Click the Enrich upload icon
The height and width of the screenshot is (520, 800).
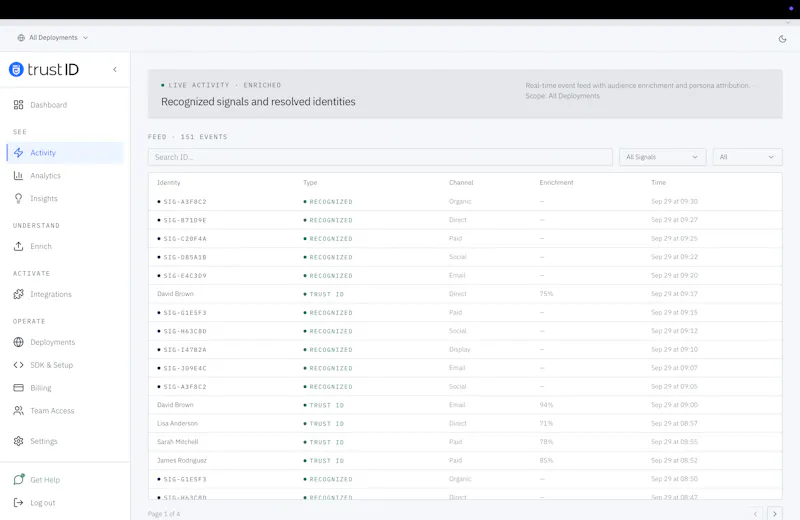tap(18, 246)
